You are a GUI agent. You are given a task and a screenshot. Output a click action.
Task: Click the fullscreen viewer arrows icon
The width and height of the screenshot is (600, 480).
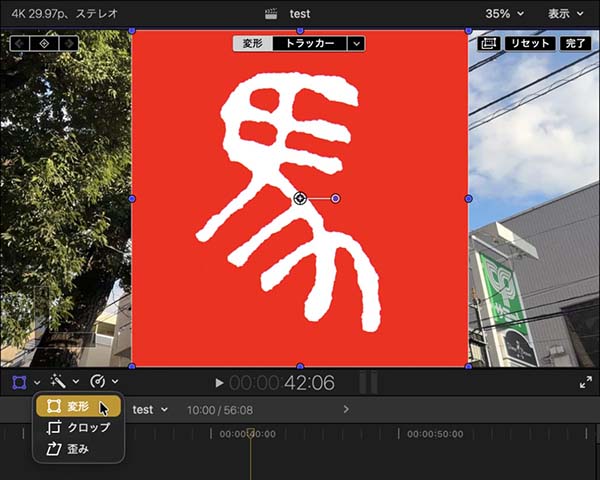[586, 382]
